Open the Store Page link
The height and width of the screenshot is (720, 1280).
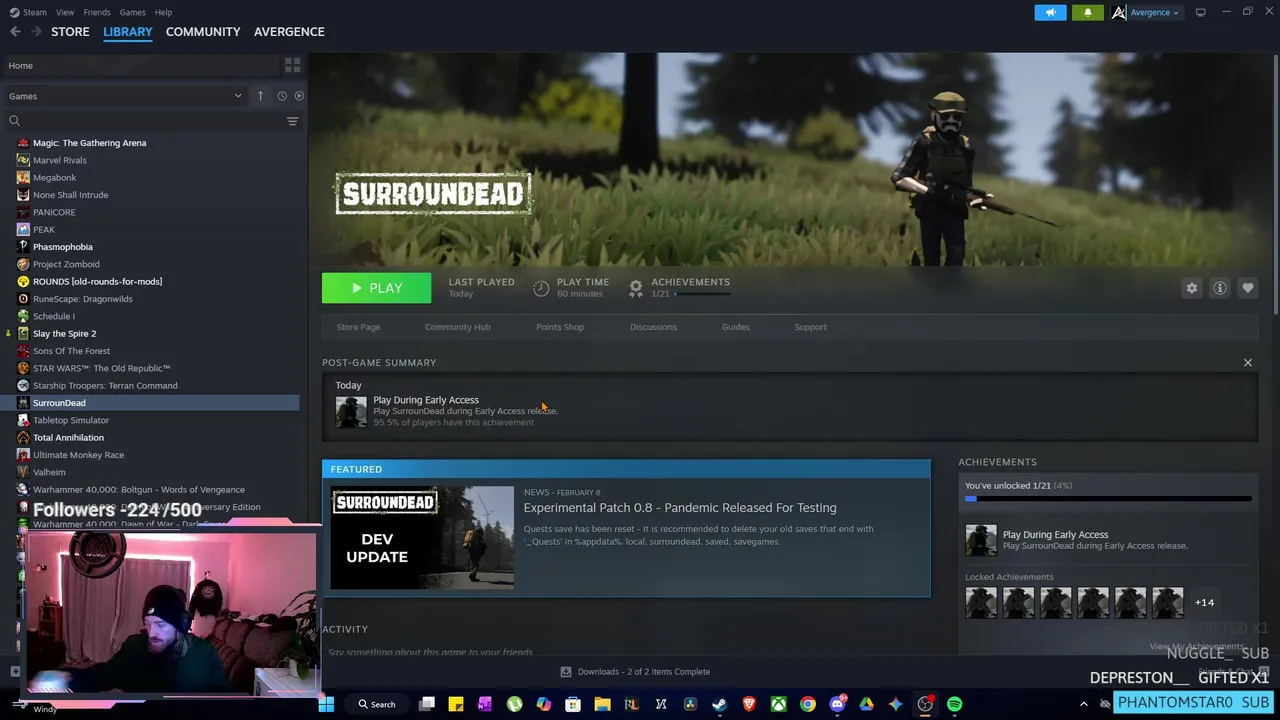tap(358, 327)
